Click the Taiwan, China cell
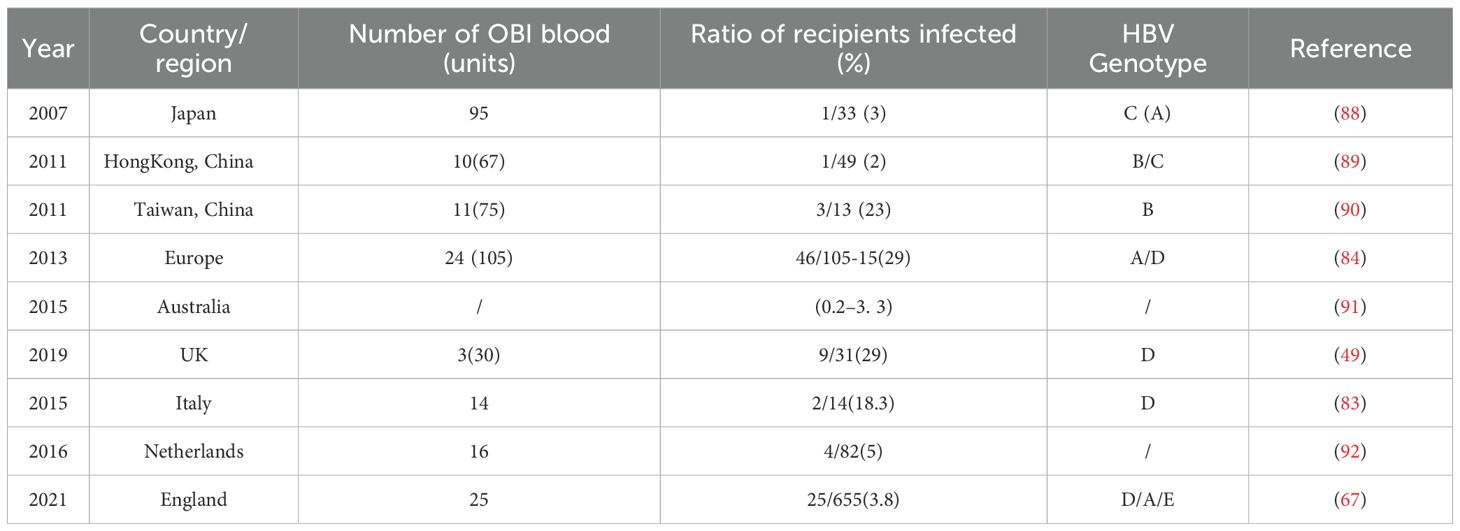Viewport: 1460px width, 531px height. pos(194,210)
